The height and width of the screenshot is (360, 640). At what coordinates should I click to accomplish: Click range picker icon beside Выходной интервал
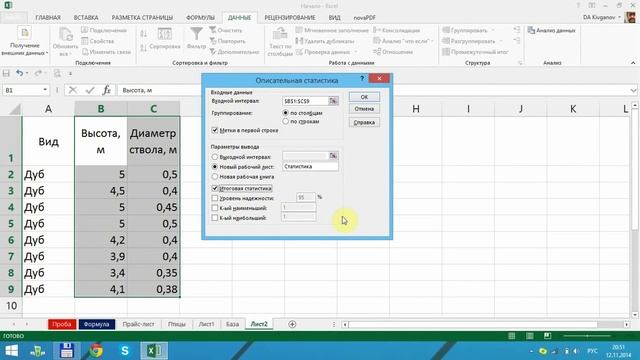click(x=333, y=156)
